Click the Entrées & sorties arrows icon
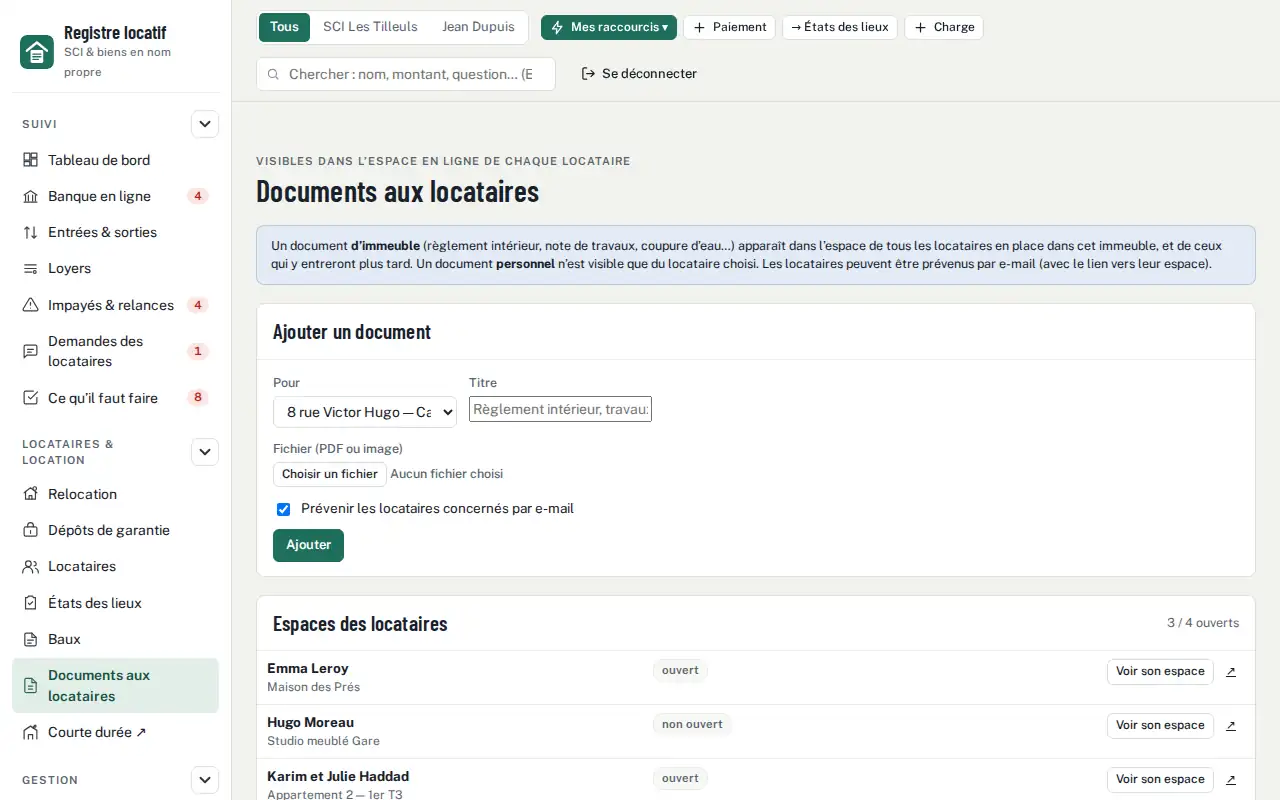 tap(30, 232)
